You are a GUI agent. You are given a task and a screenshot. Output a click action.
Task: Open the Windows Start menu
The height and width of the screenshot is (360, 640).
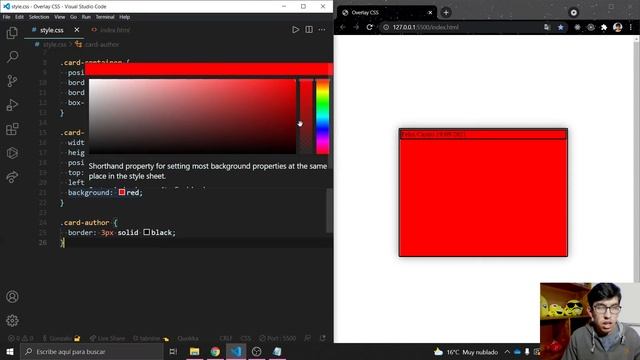(x=10, y=351)
